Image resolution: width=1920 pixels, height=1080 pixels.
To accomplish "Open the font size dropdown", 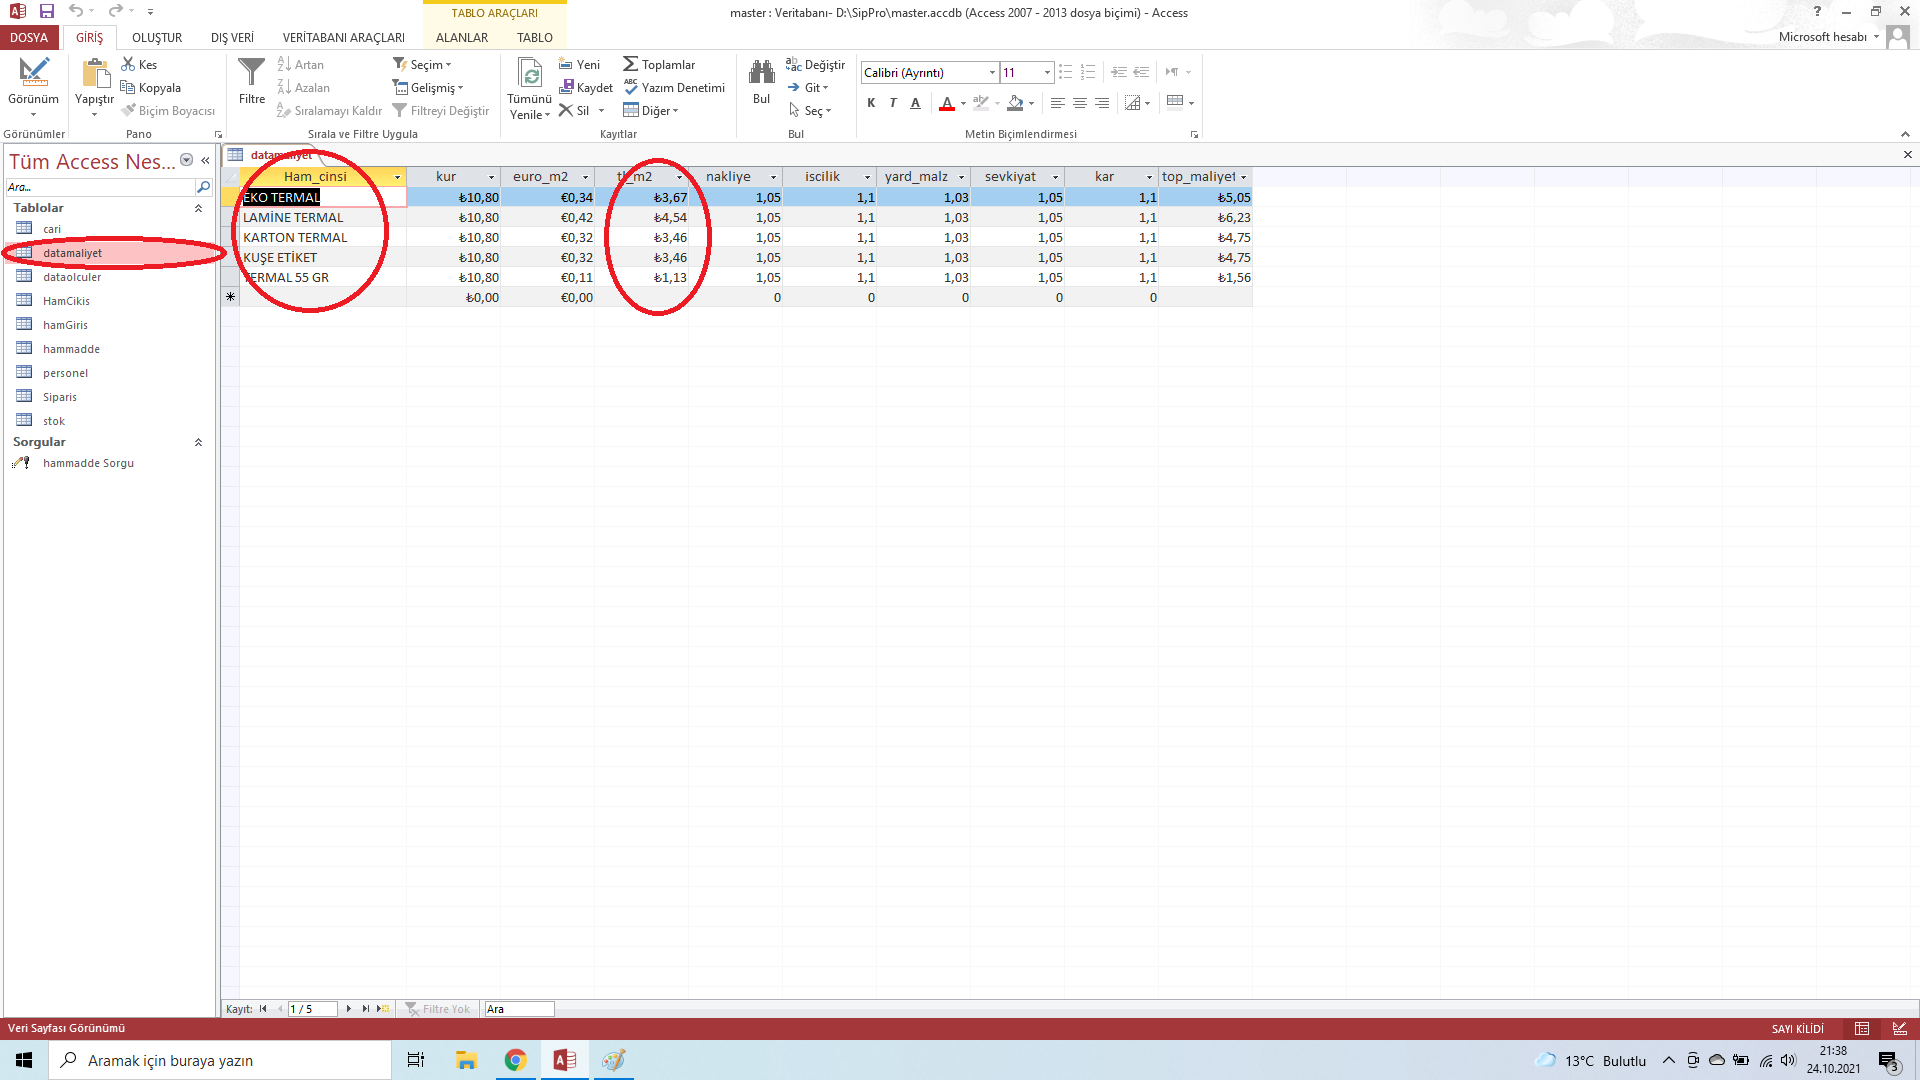I will click(1047, 73).
